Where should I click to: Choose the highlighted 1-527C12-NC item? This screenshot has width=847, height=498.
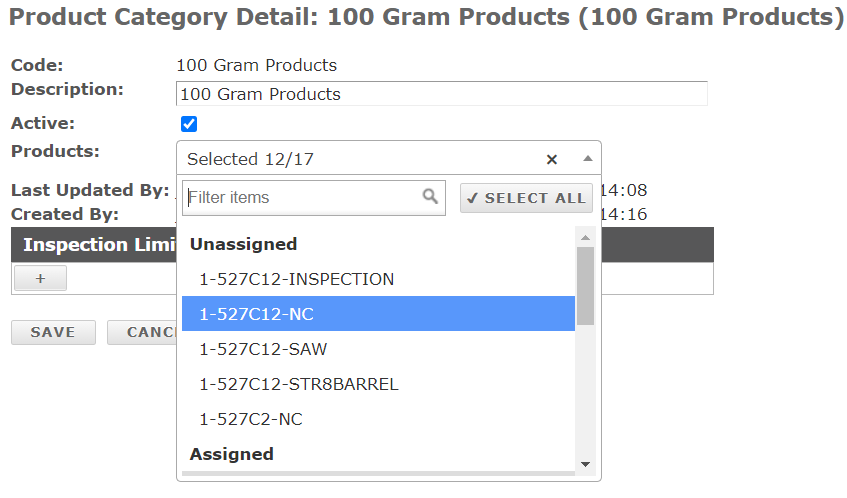click(x=378, y=314)
